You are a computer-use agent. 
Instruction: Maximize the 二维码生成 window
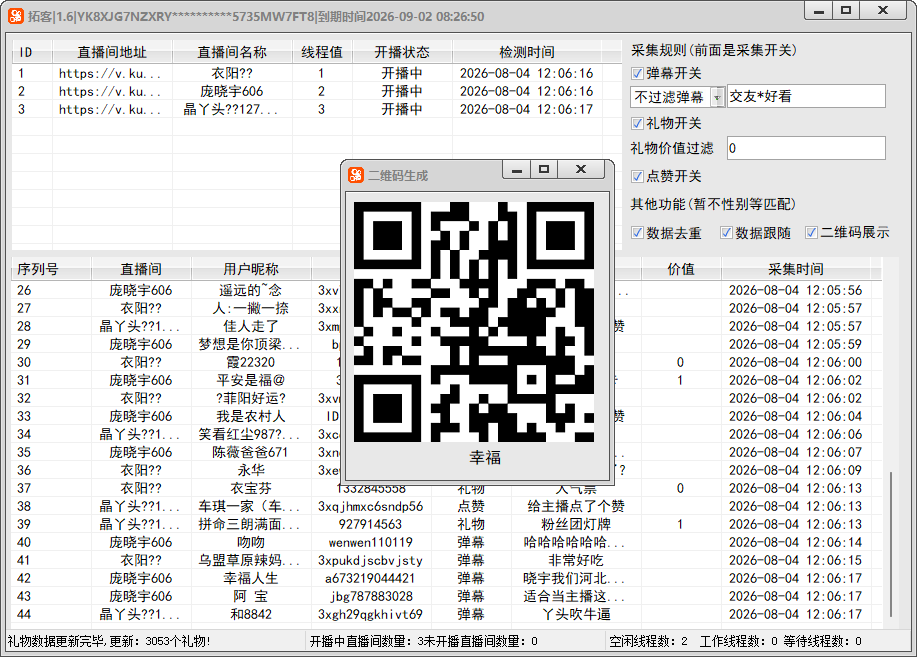pyautogui.click(x=544, y=170)
